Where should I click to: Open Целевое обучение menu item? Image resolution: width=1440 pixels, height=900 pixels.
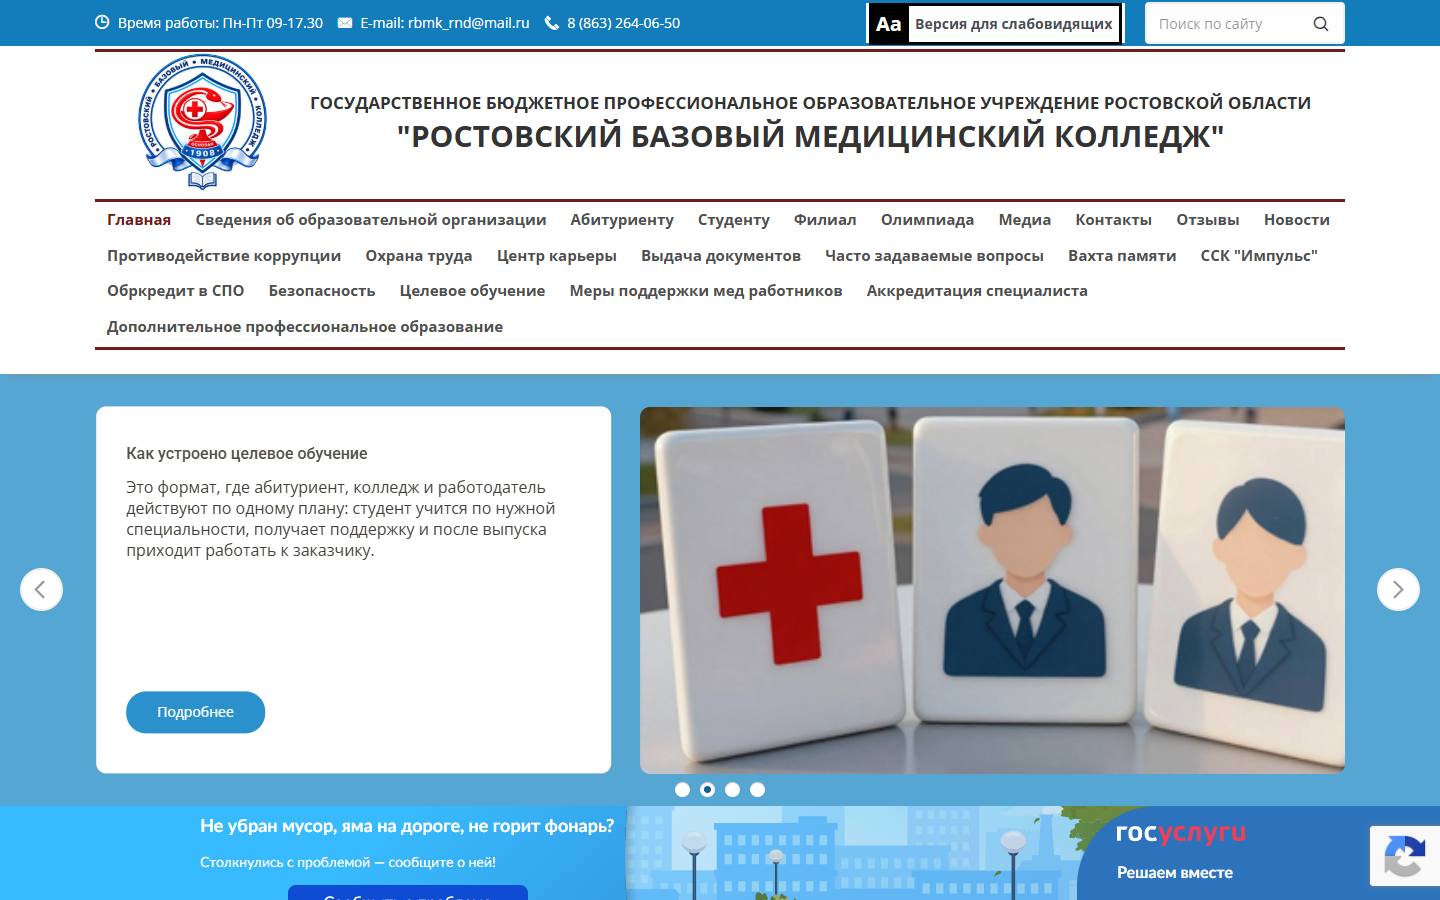(x=472, y=291)
